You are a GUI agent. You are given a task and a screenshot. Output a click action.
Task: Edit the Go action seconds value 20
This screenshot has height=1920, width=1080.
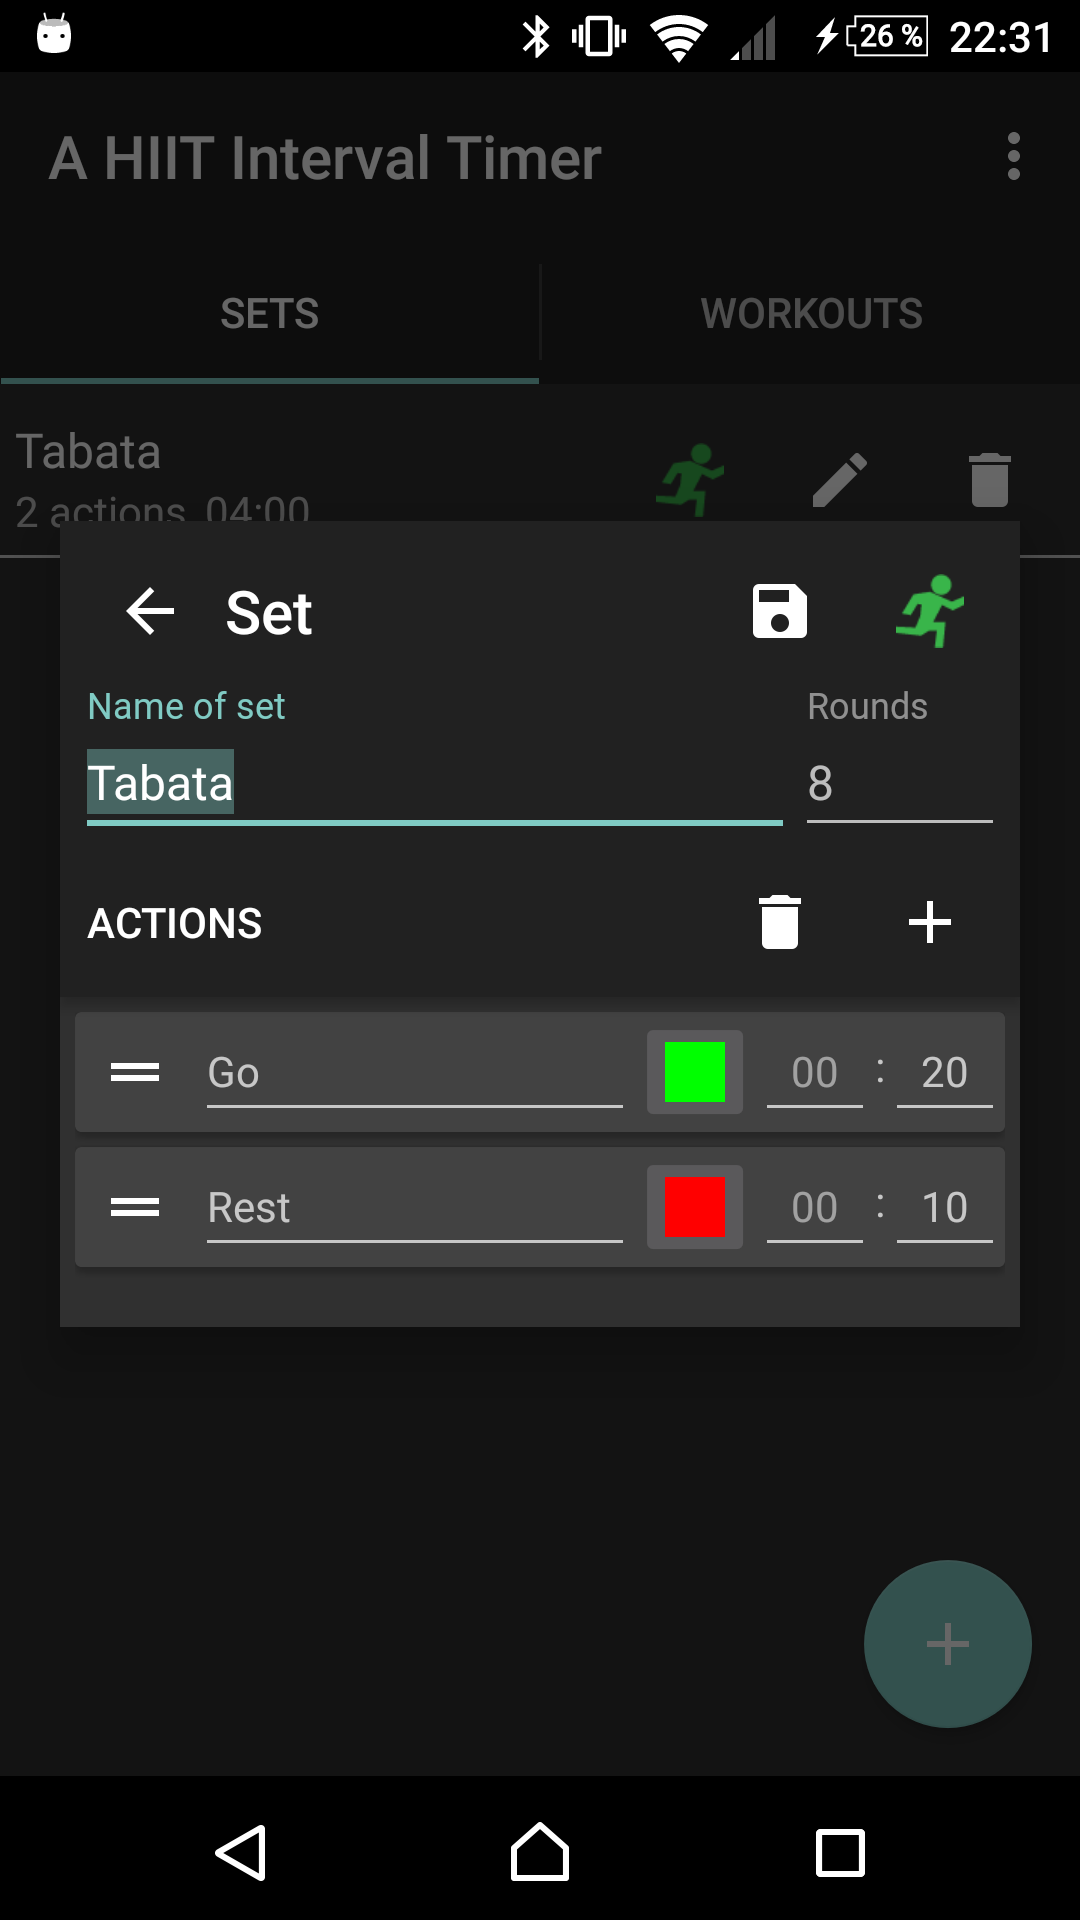point(945,1072)
